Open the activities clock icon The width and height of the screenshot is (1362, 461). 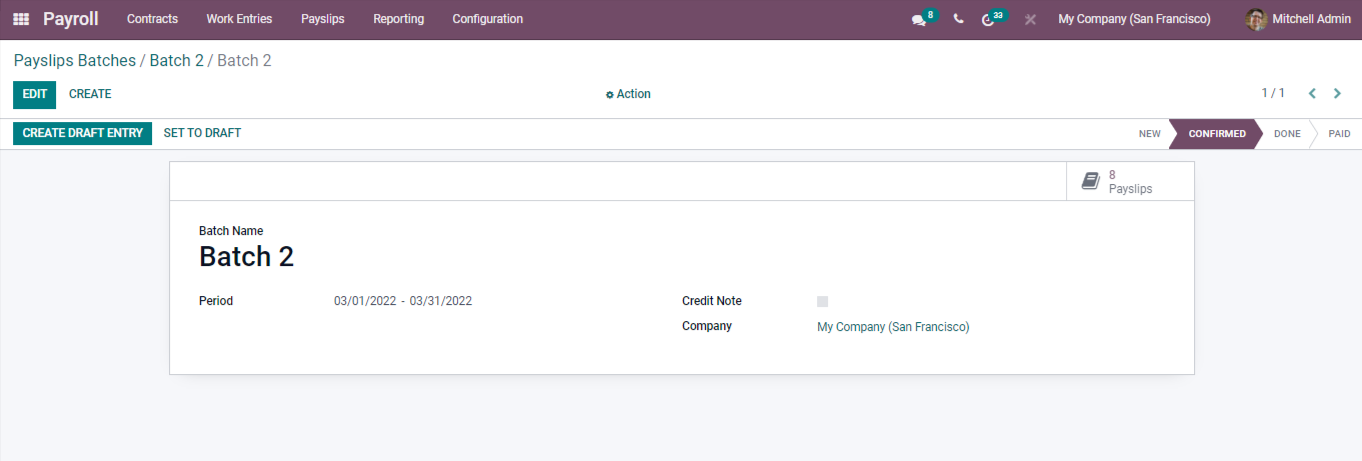[x=989, y=20]
